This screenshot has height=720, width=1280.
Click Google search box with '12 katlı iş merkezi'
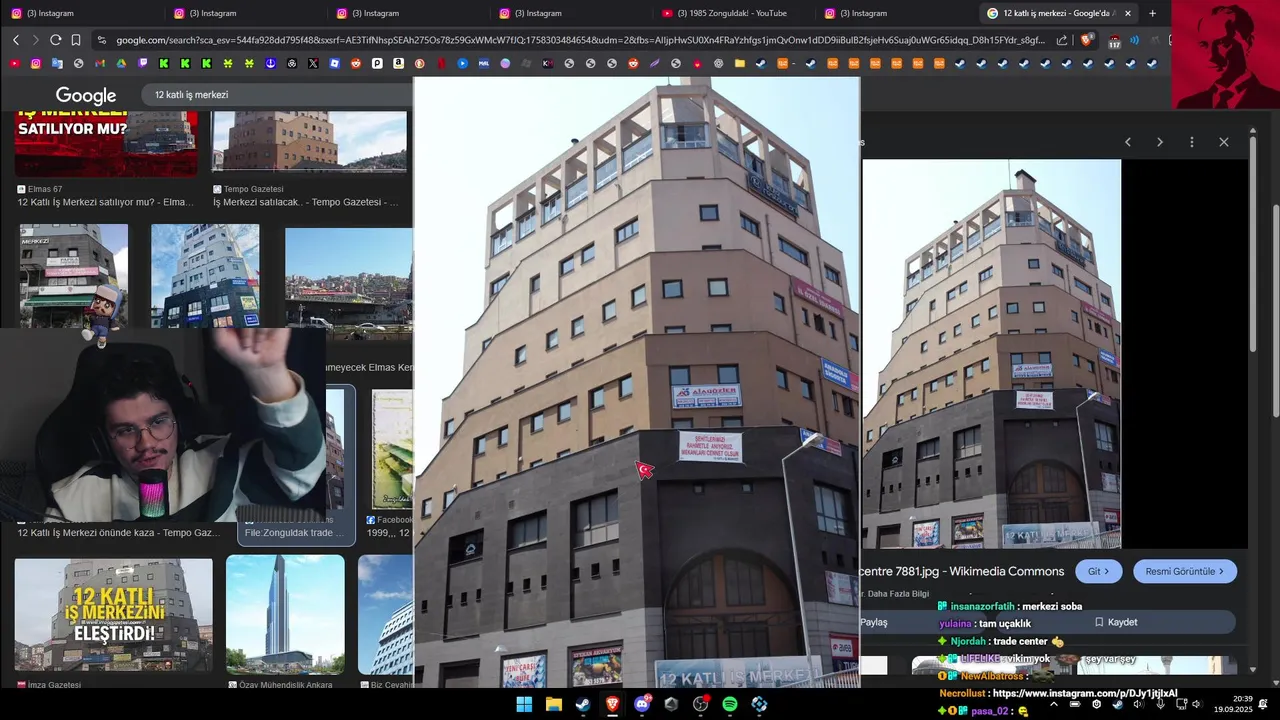[x=280, y=95]
